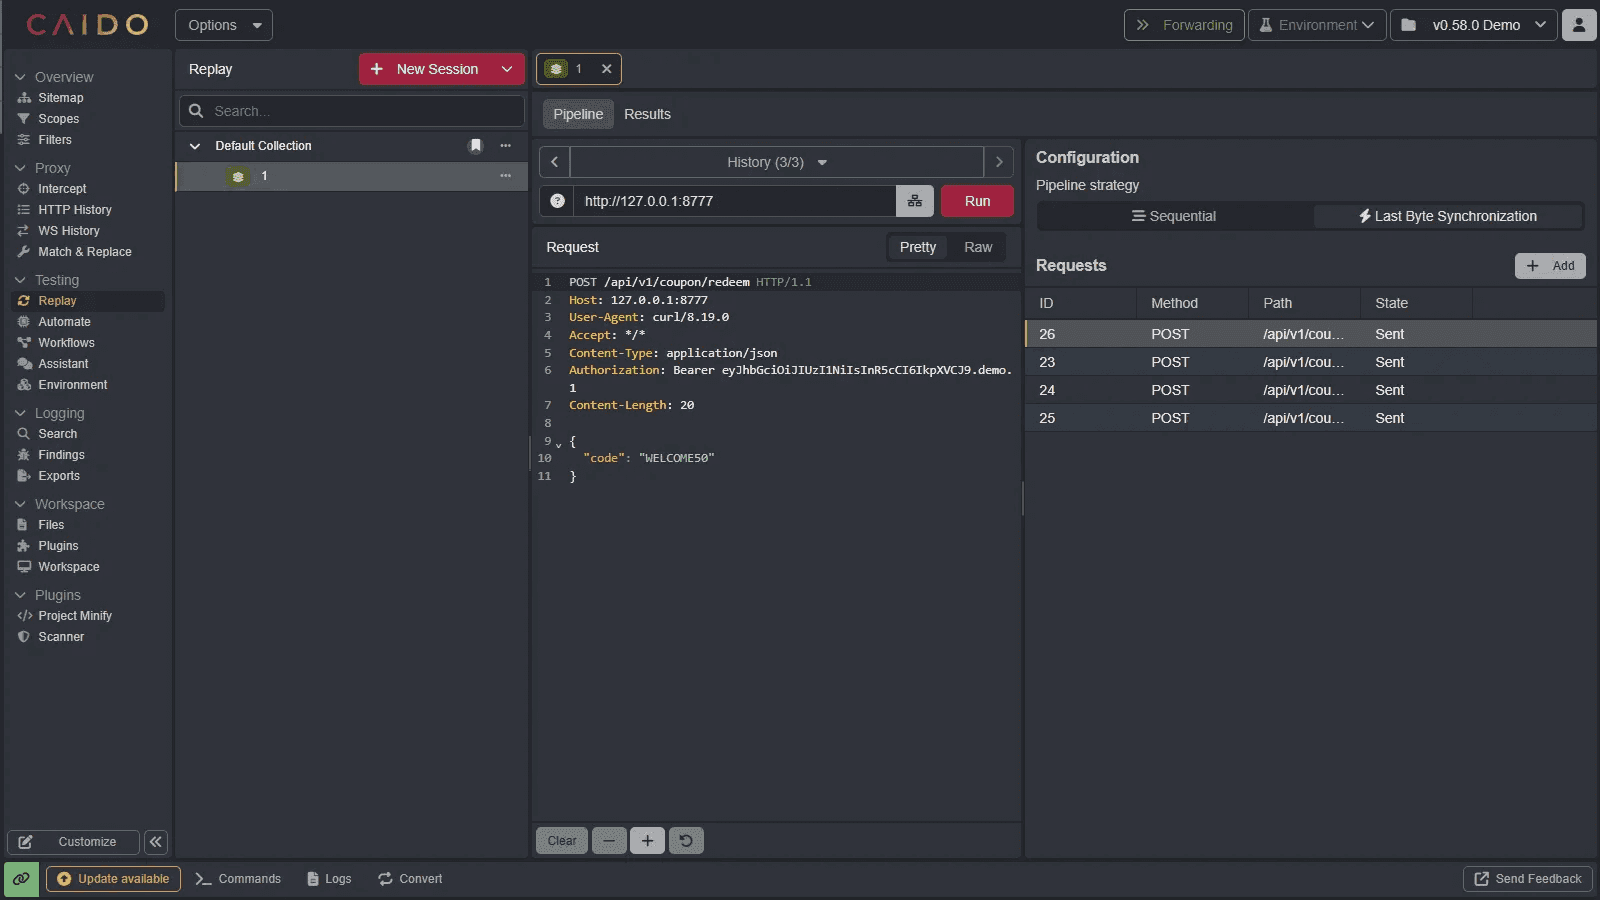Open History (3/3) dropdown
The height and width of the screenshot is (900, 1600).
point(777,162)
